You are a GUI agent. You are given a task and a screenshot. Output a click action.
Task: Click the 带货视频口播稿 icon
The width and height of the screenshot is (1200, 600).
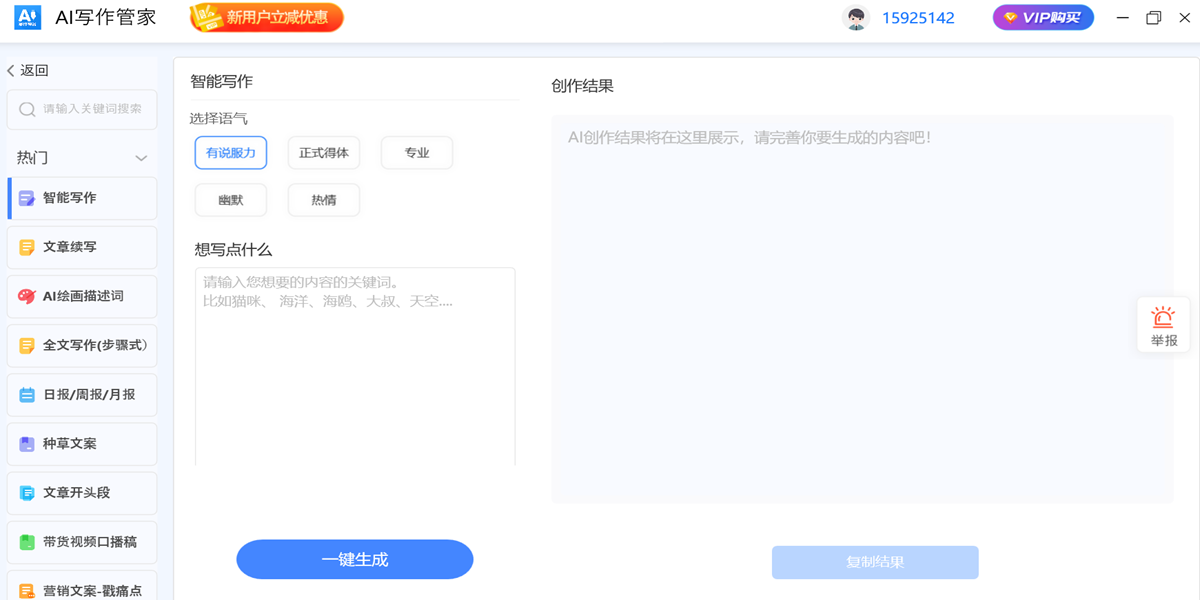[x=25, y=542]
